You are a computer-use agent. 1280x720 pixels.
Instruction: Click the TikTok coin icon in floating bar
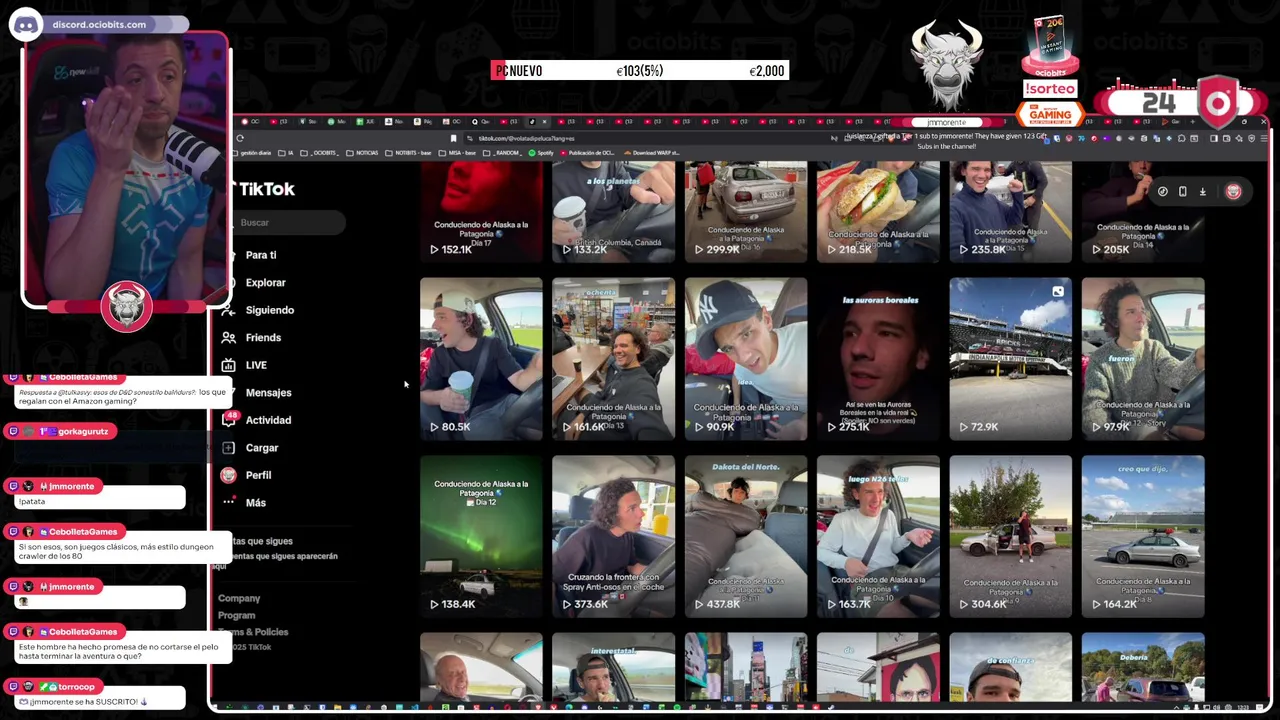click(x=1163, y=191)
